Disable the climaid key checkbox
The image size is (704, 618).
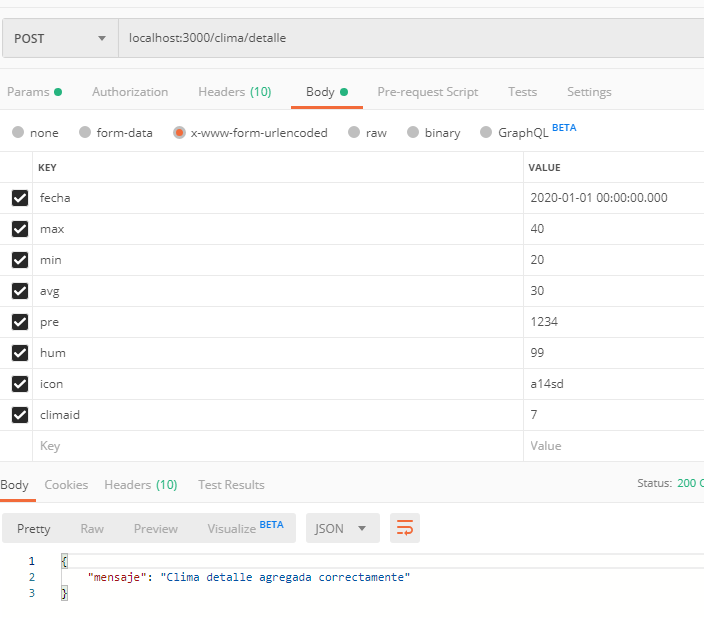20,415
